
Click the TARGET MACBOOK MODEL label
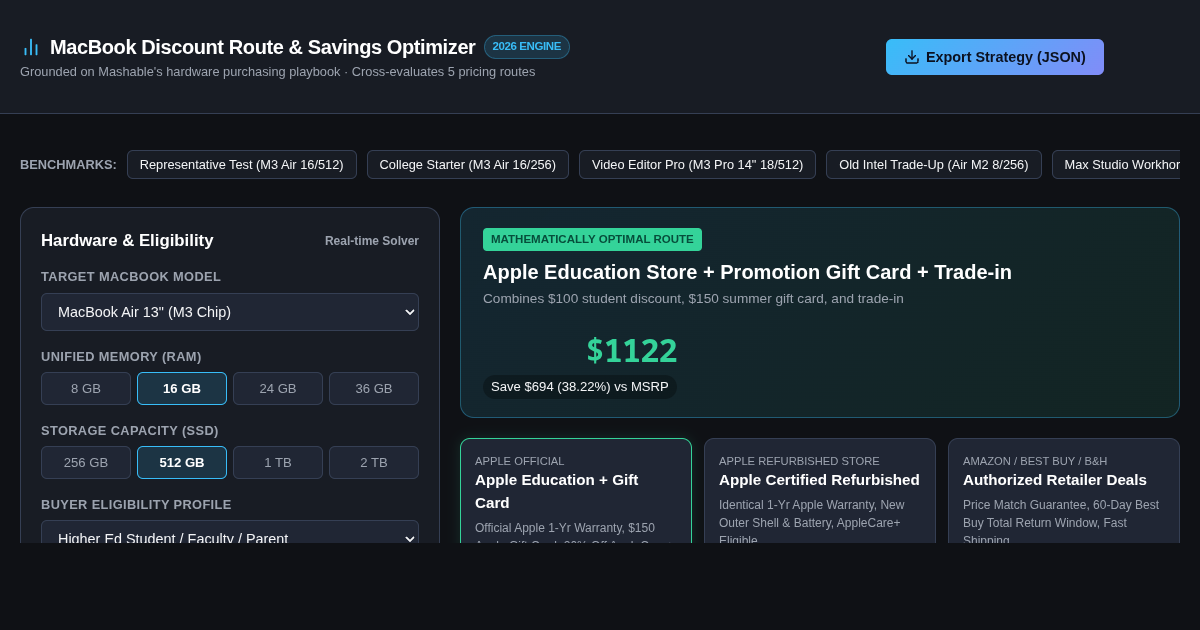(x=131, y=277)
